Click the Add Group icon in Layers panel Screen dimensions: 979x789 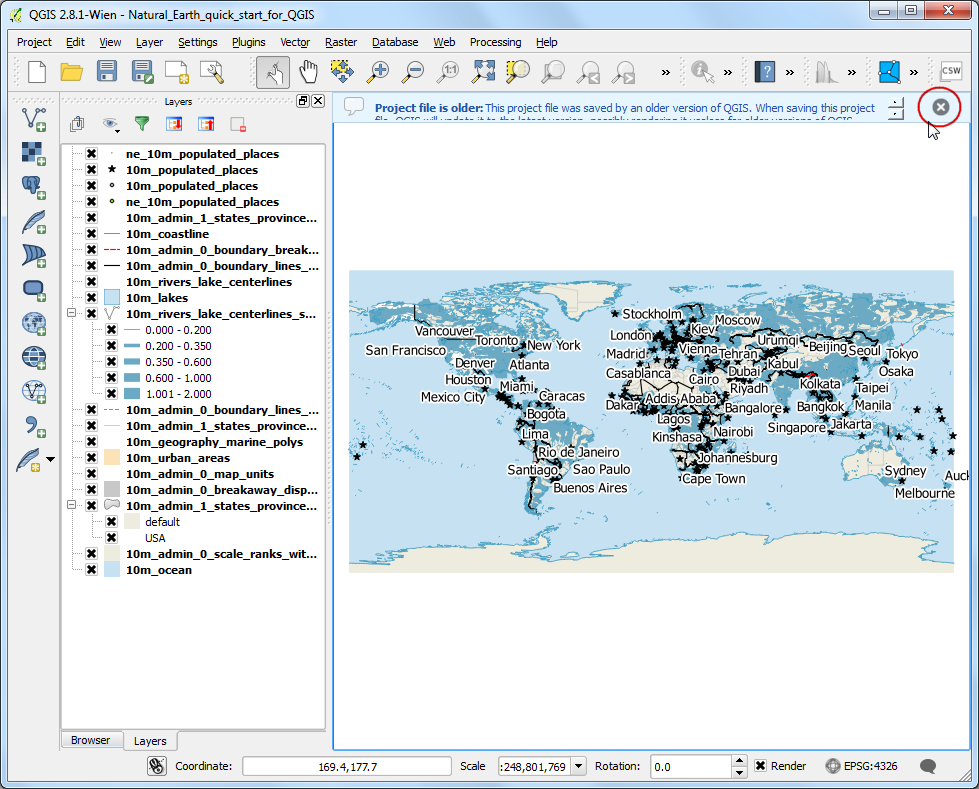coord(77,124)
